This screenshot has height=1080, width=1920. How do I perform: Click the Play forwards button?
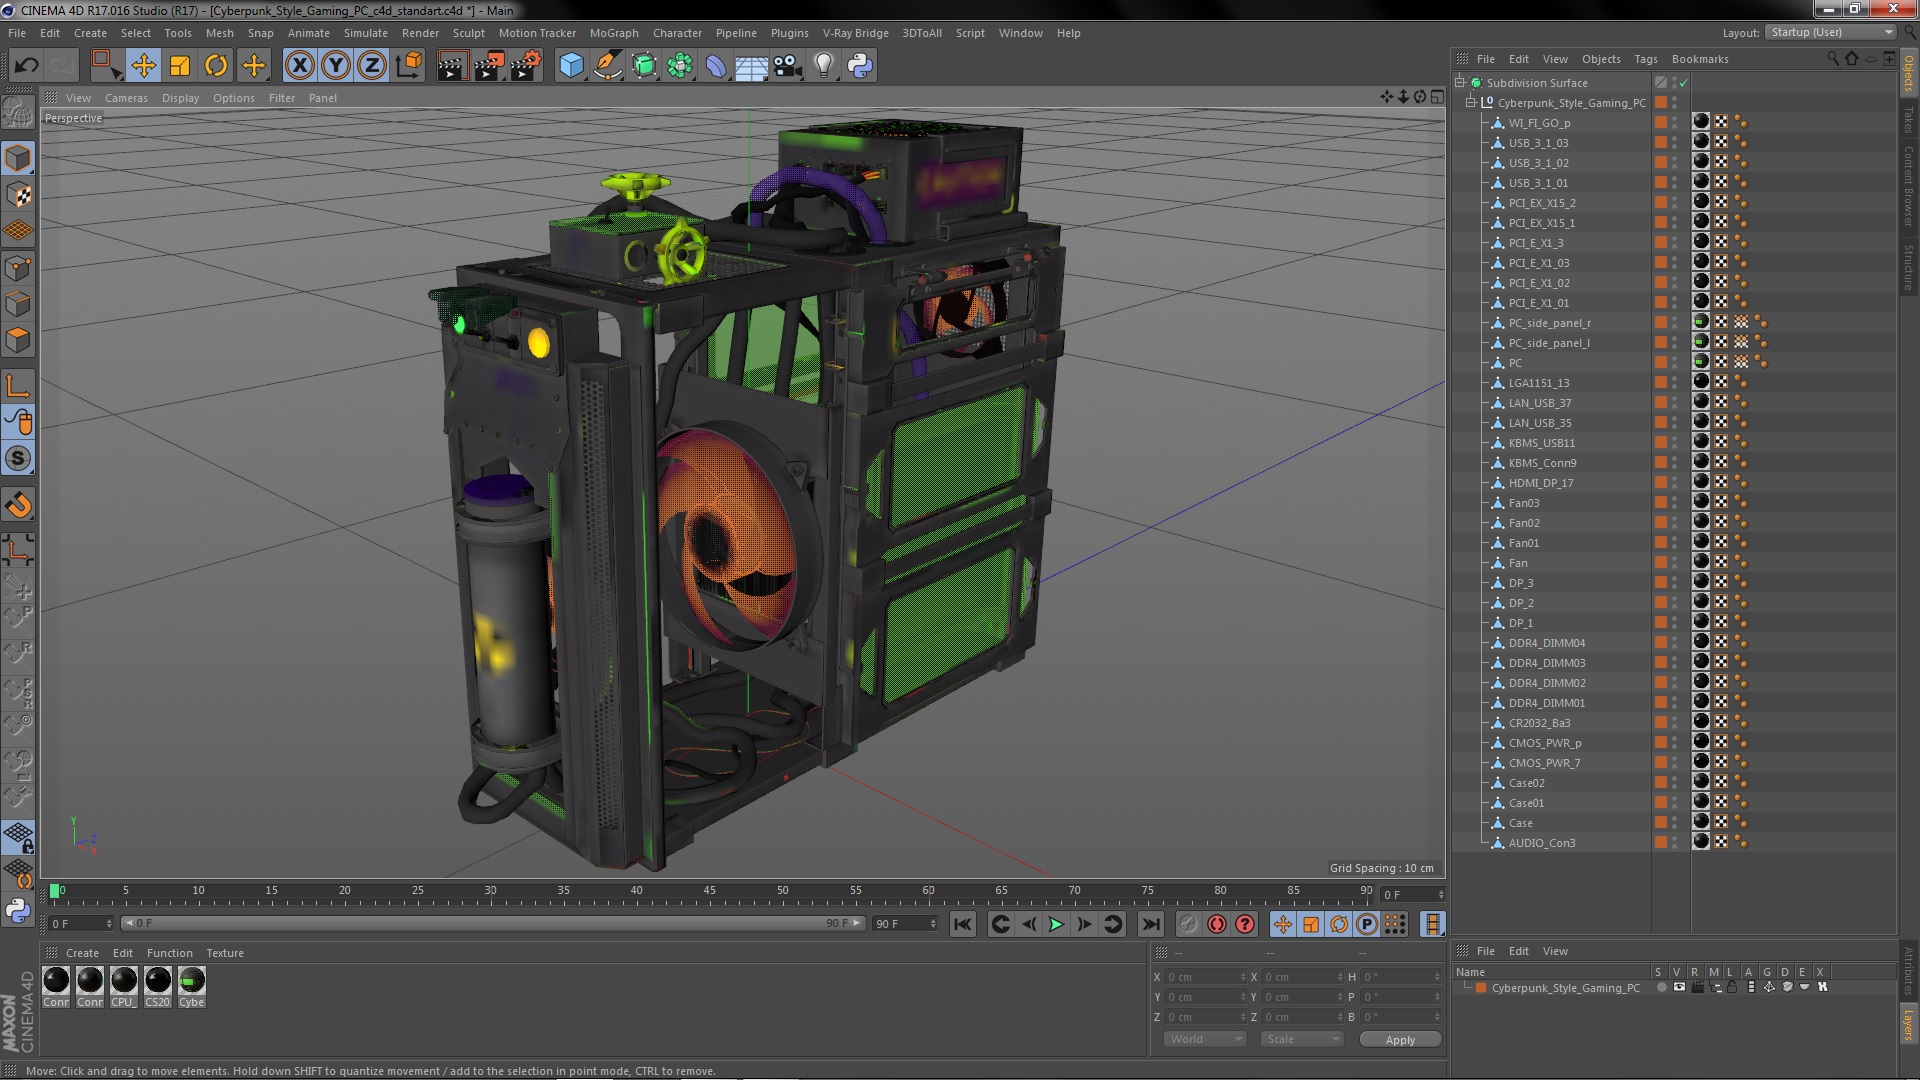point(1056,924)
